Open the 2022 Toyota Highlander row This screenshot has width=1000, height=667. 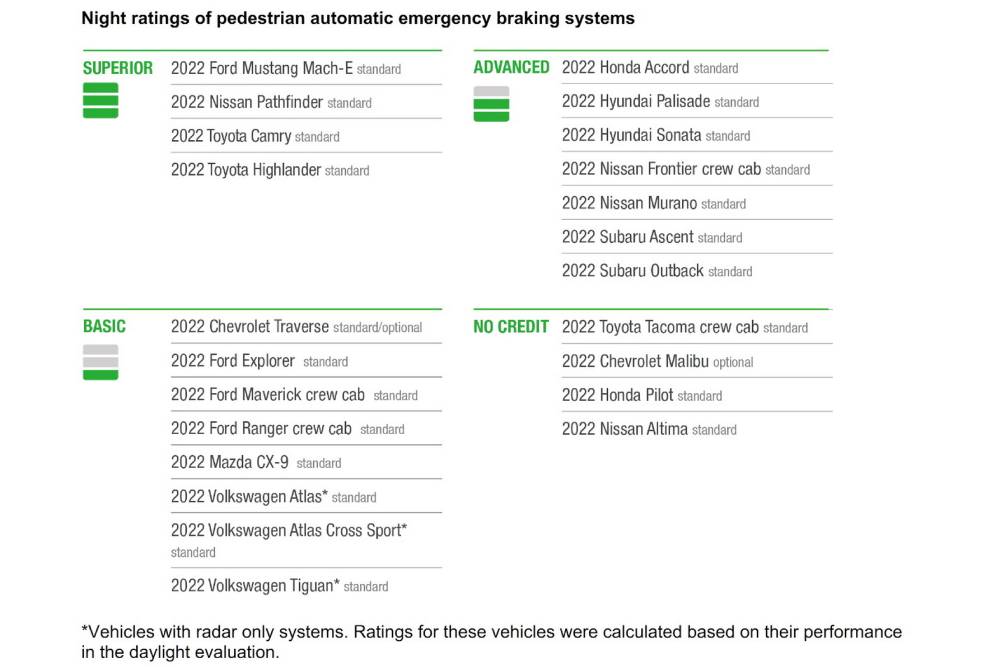(x=246, y=170)
